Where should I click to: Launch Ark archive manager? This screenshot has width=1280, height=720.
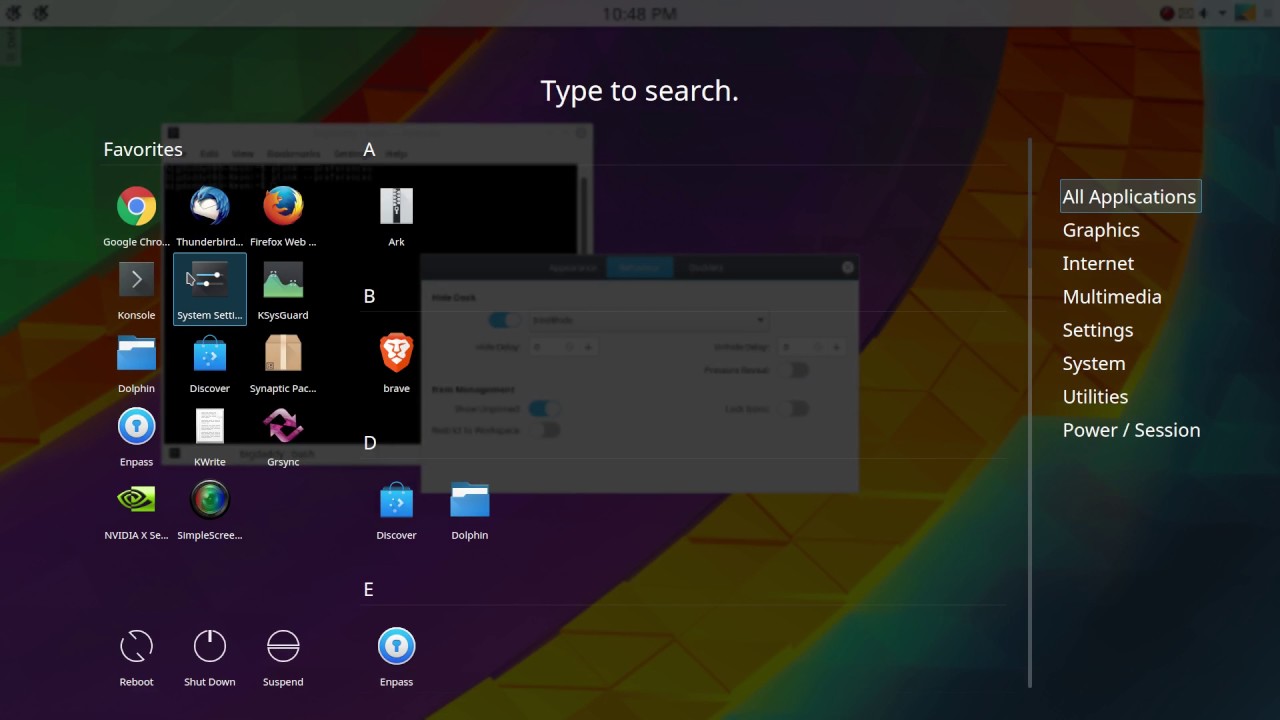[x=396, y=216]
